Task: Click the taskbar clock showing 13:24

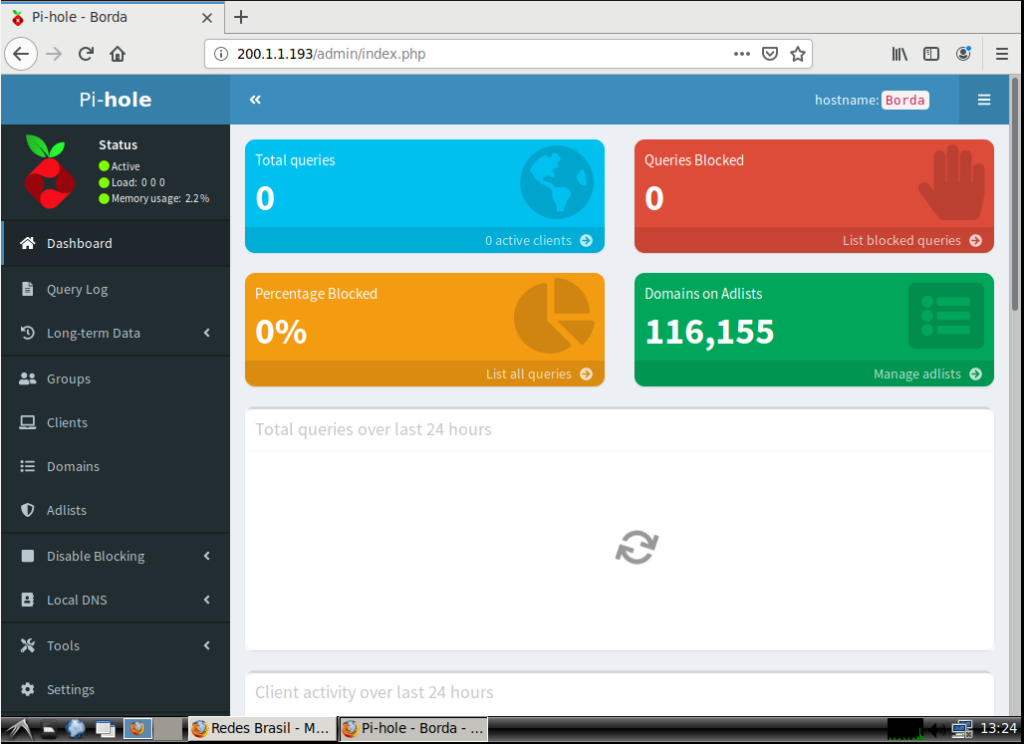Action: point(998,728)
